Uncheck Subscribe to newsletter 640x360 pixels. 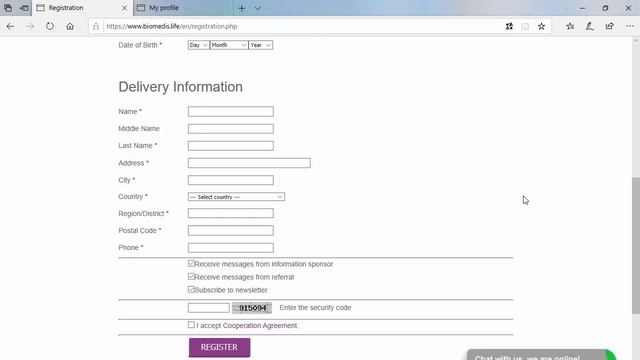(x=191, y=289)
